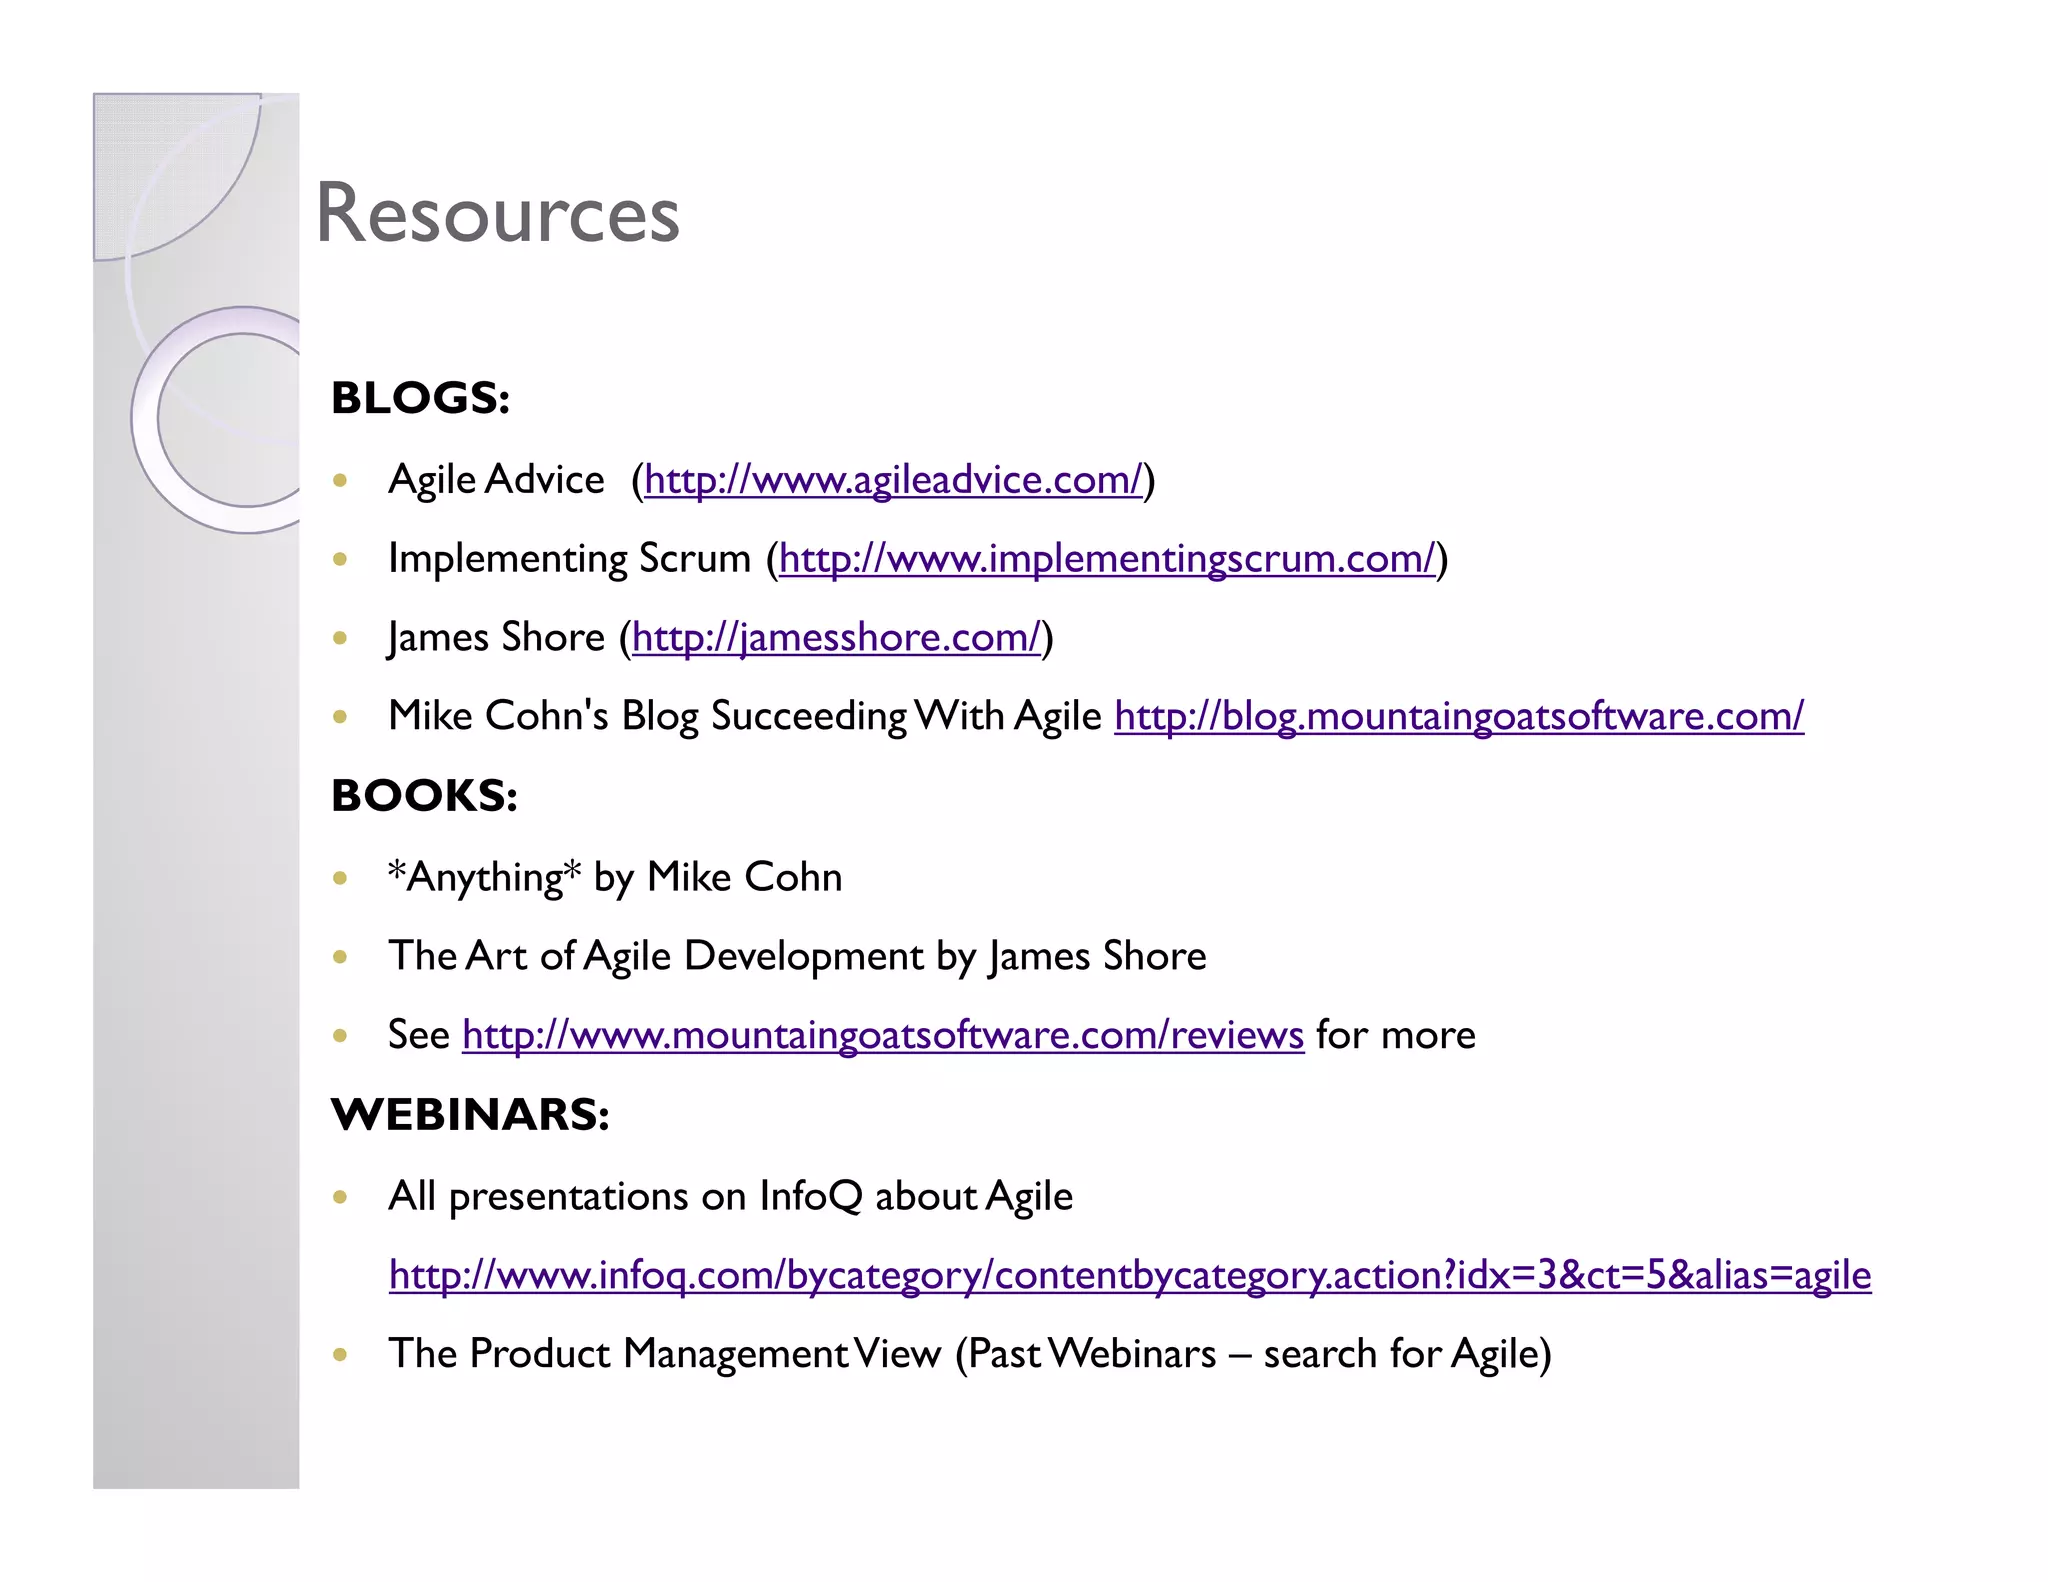Open the agileadvice.com link
The width and height of the screenshot is (2048, 1582).
[893, 480]
